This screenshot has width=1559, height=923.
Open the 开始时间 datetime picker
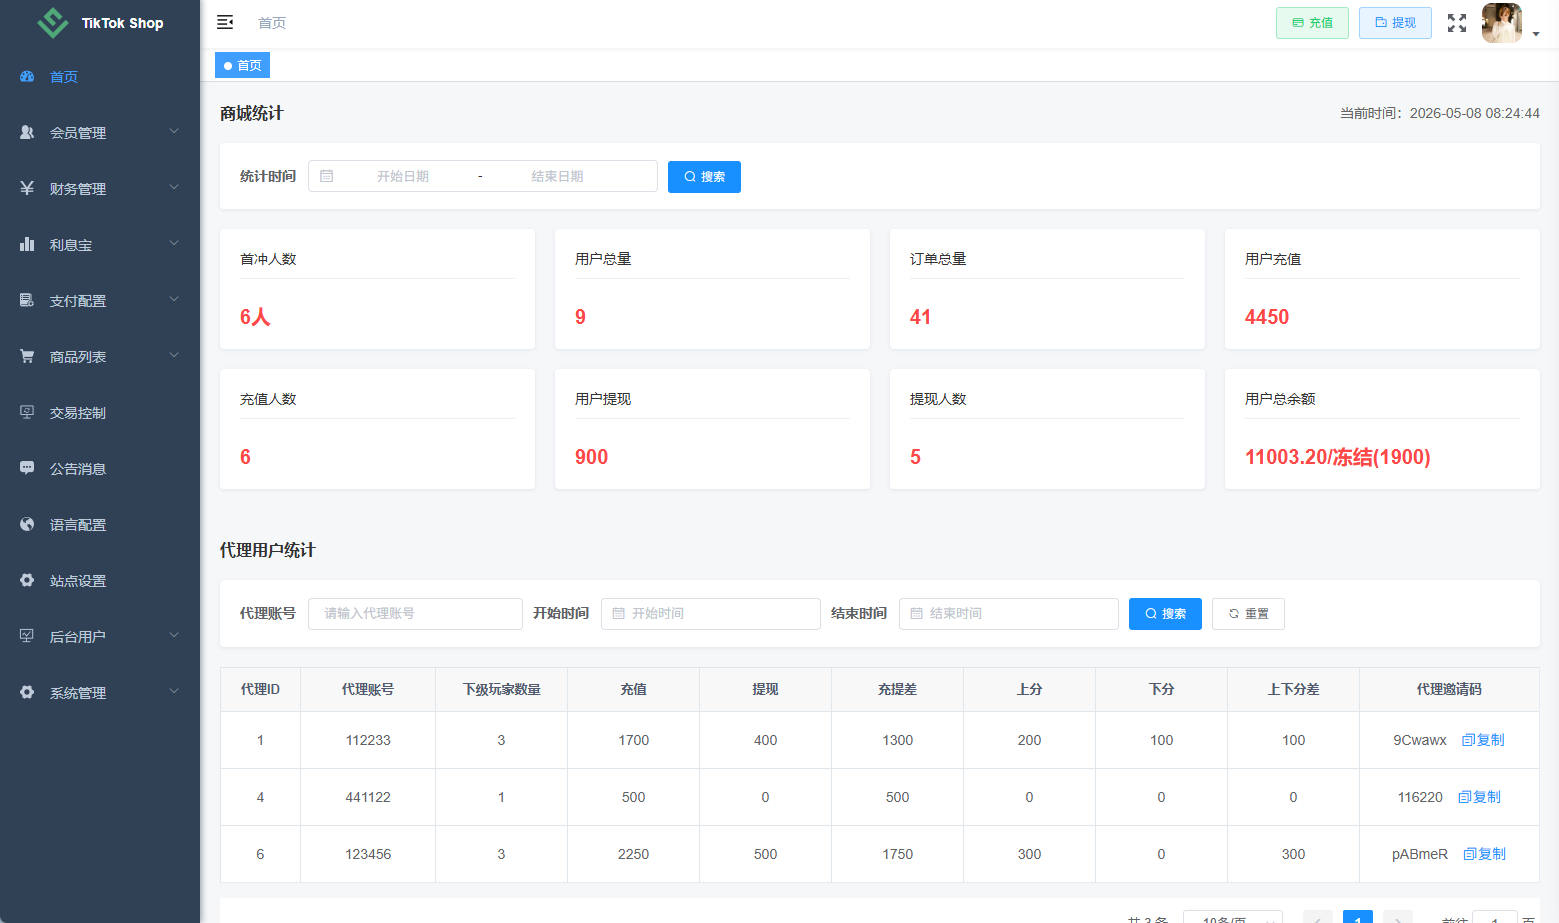point(711,614)
